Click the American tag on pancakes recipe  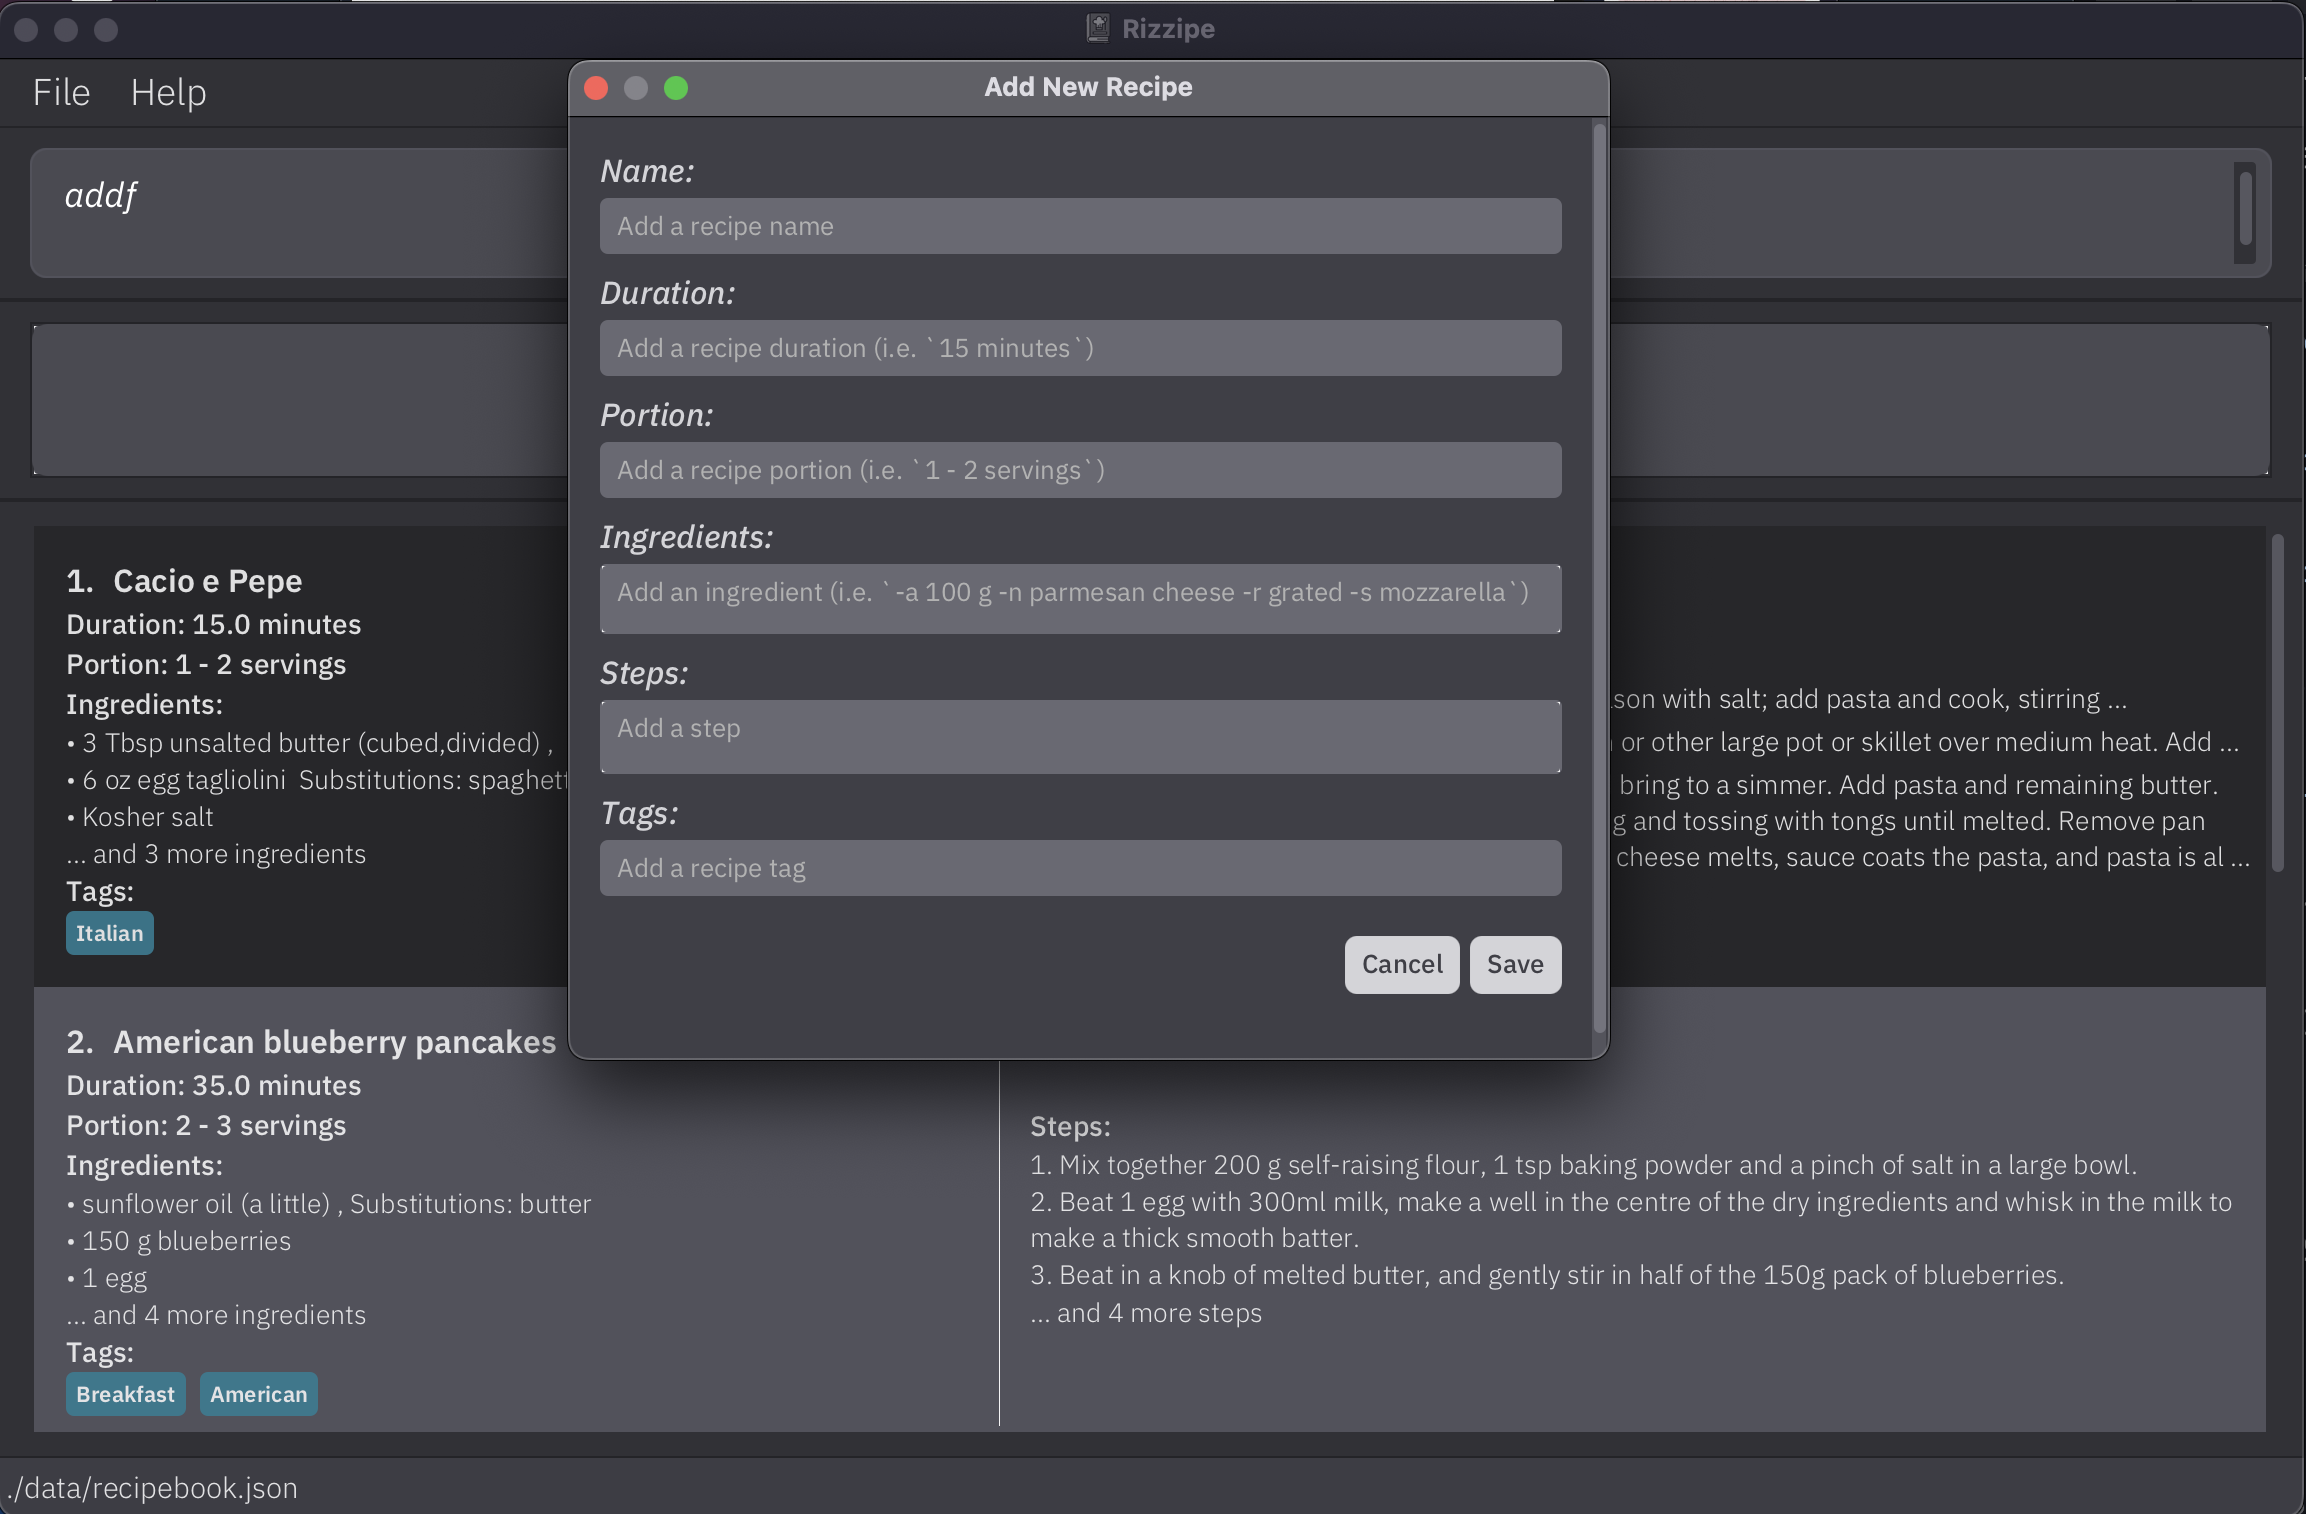(x=257, y=1392)
